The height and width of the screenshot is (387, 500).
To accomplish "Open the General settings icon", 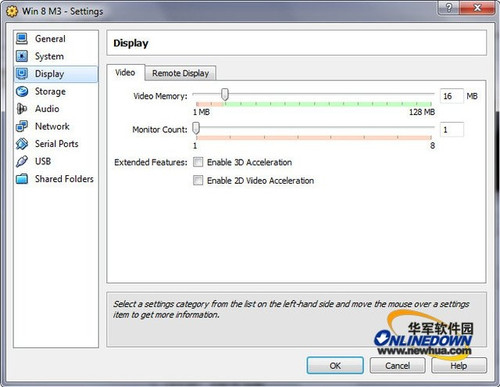I will click(22, 39).
